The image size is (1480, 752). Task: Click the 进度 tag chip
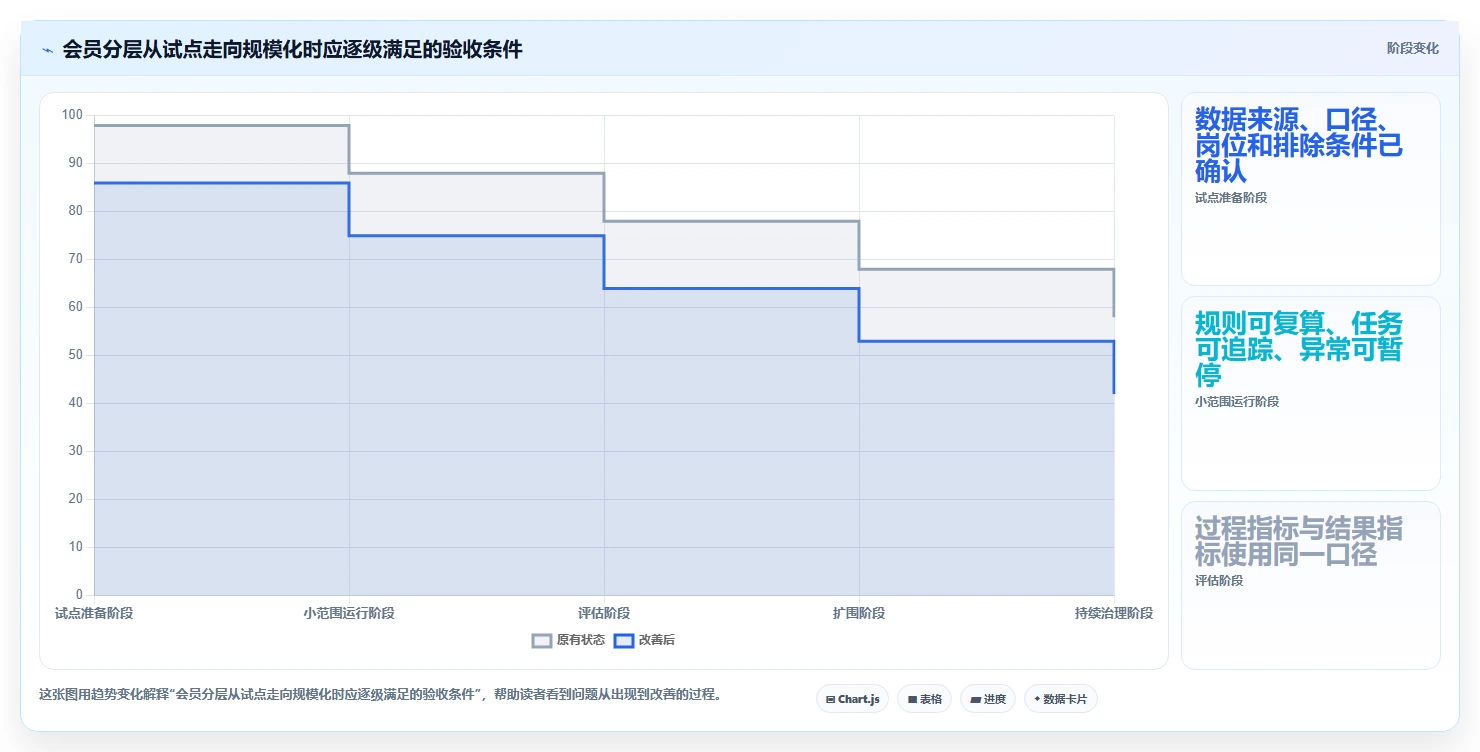pyautogui.click(x=987, y=699)
